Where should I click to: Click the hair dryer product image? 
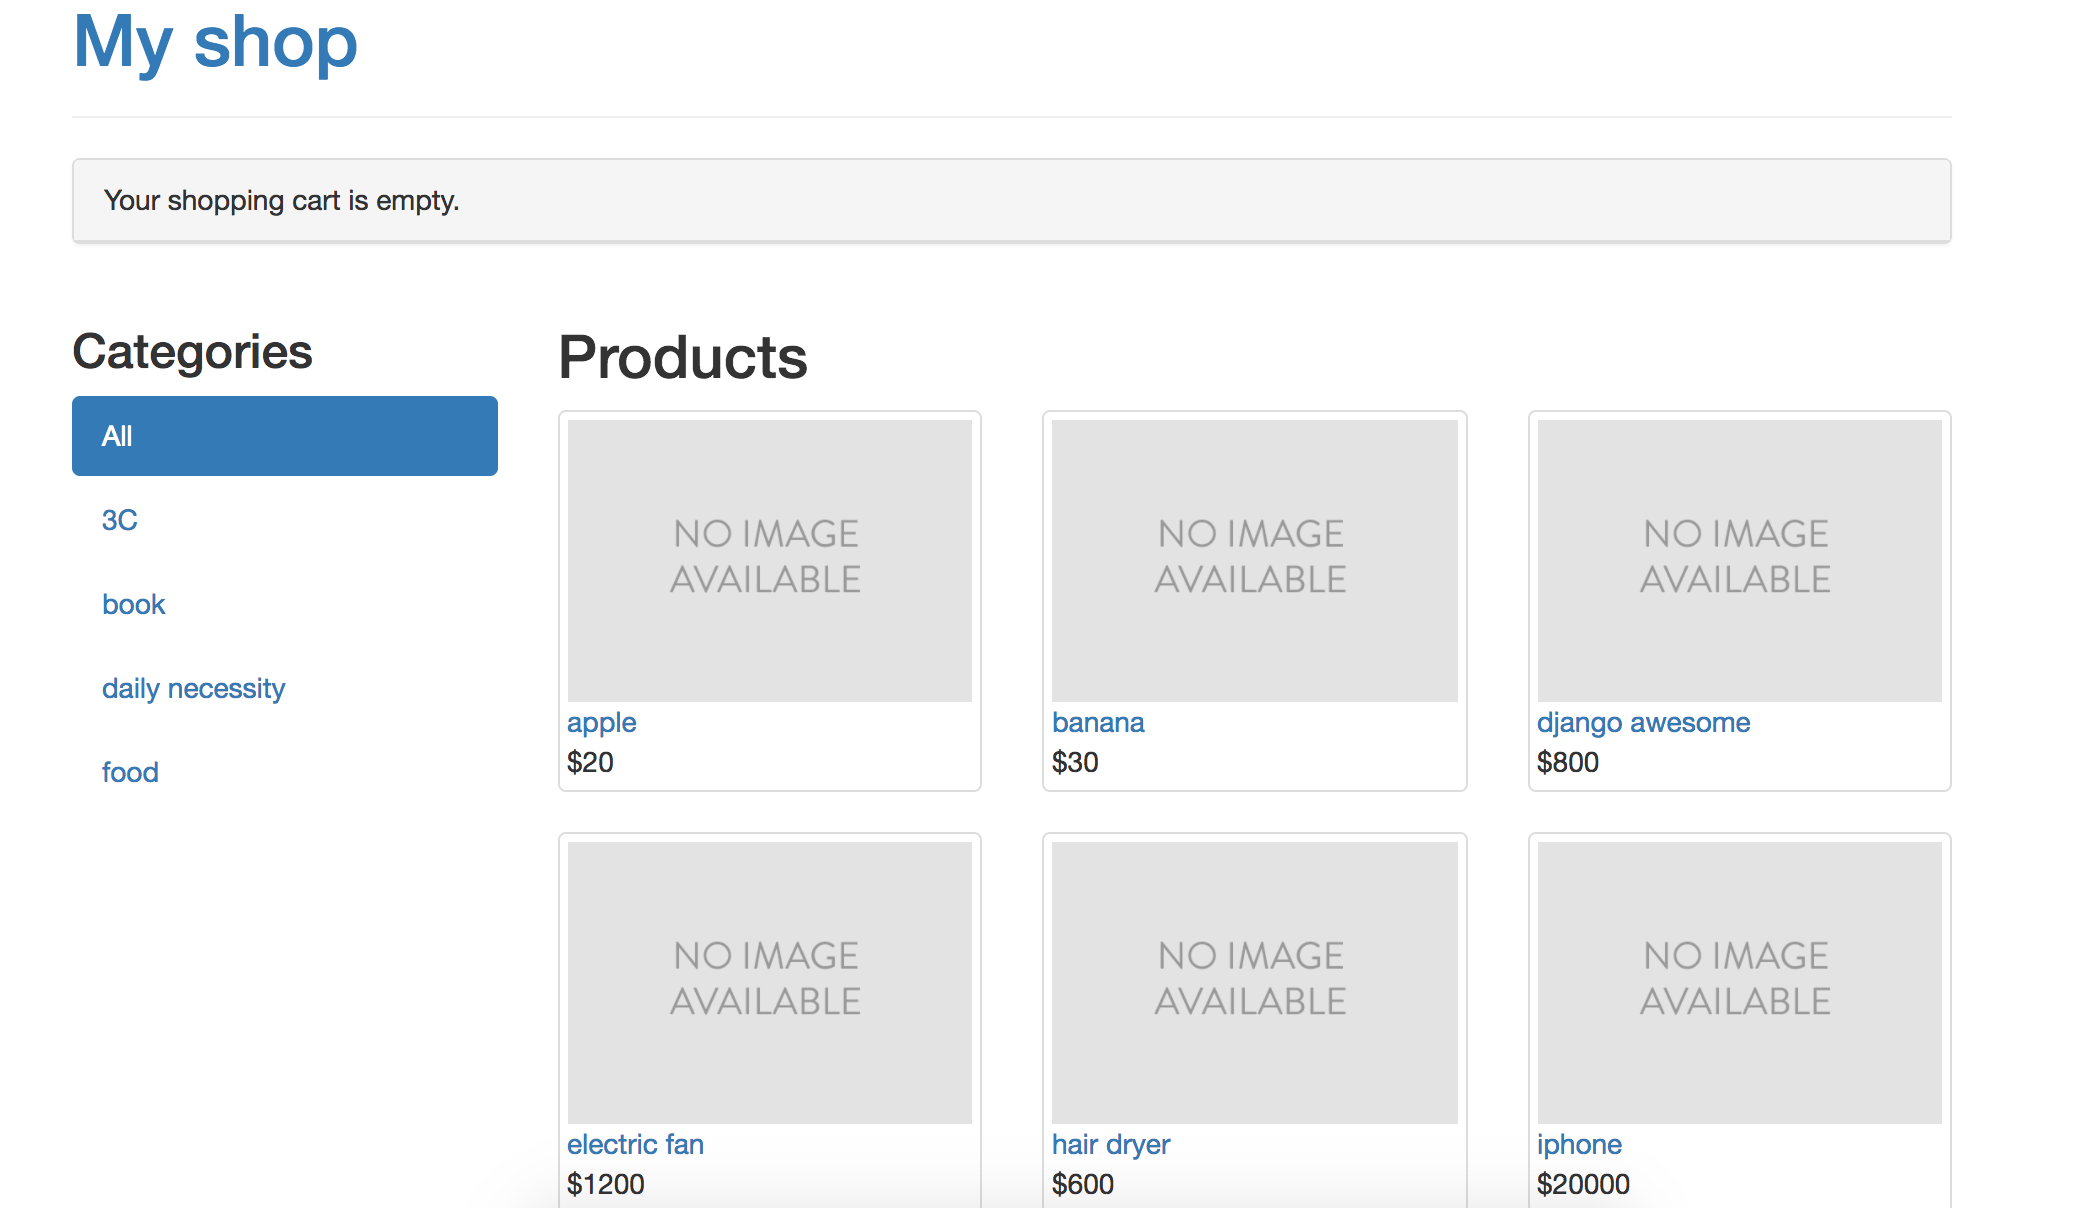pyautogui.click(x=1254, y=982)
